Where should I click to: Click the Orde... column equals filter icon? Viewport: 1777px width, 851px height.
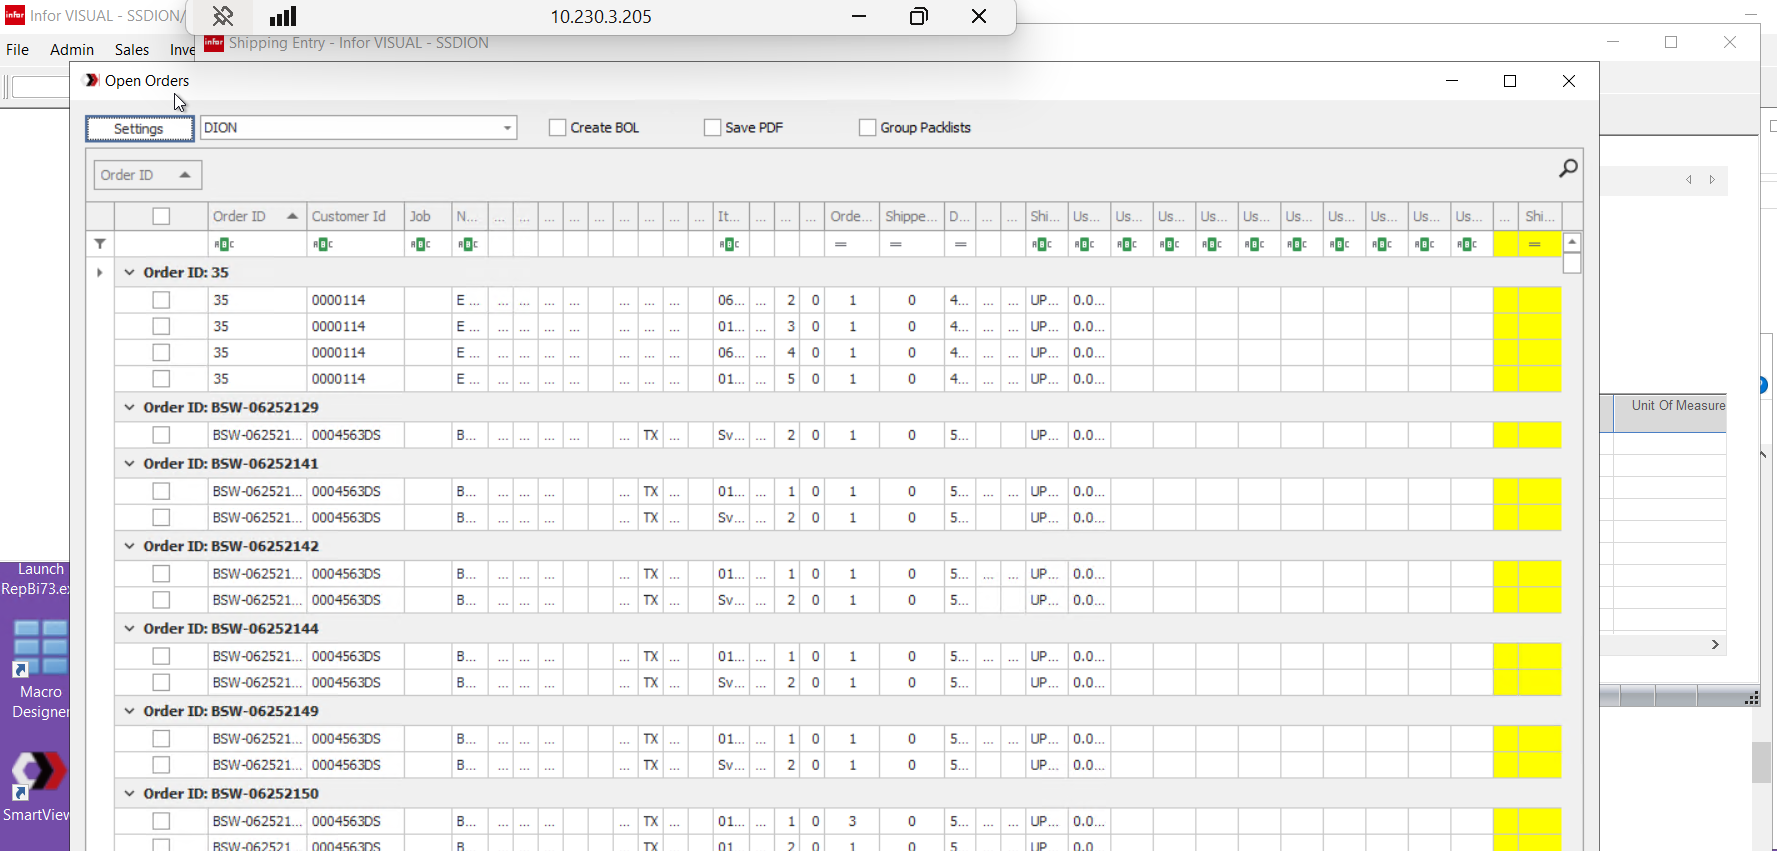click(841, 244)
